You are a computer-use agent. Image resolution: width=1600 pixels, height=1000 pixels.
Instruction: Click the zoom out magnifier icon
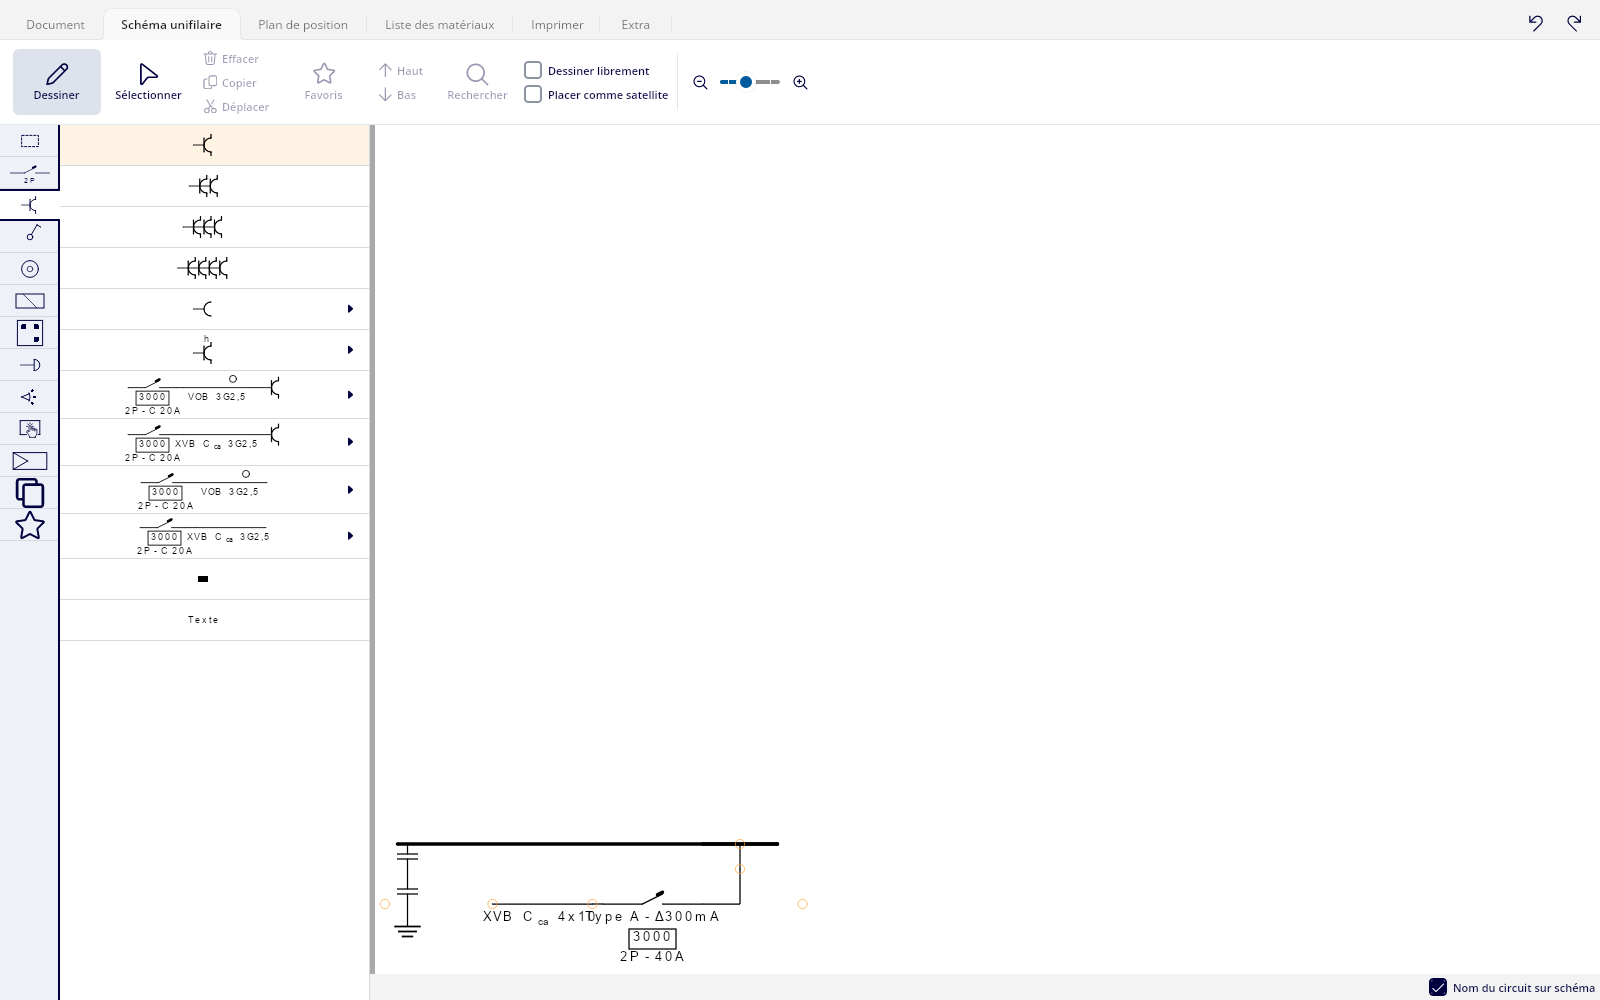pos(700,82)
